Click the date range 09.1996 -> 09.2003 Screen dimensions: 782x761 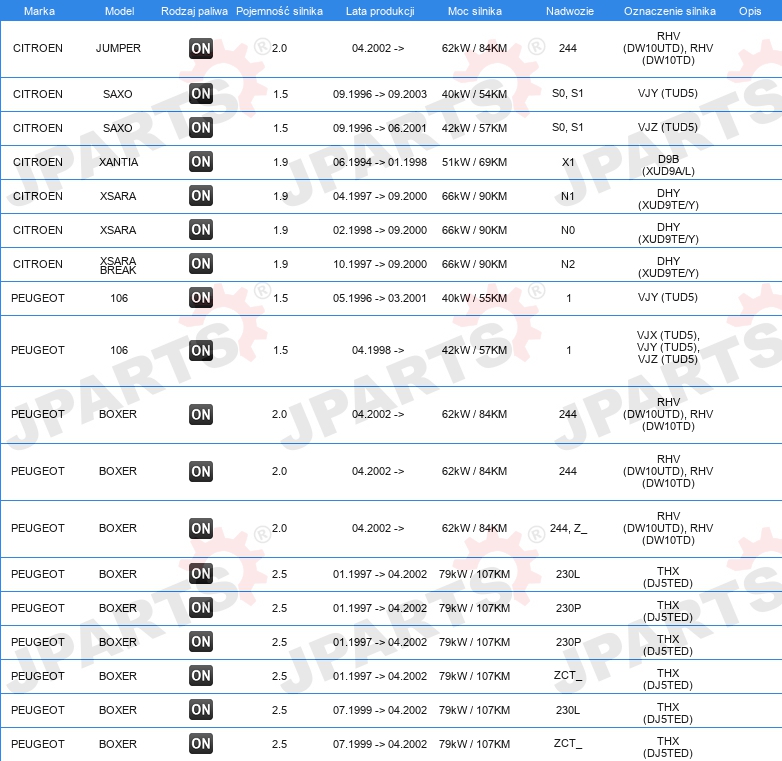point(380,94)
